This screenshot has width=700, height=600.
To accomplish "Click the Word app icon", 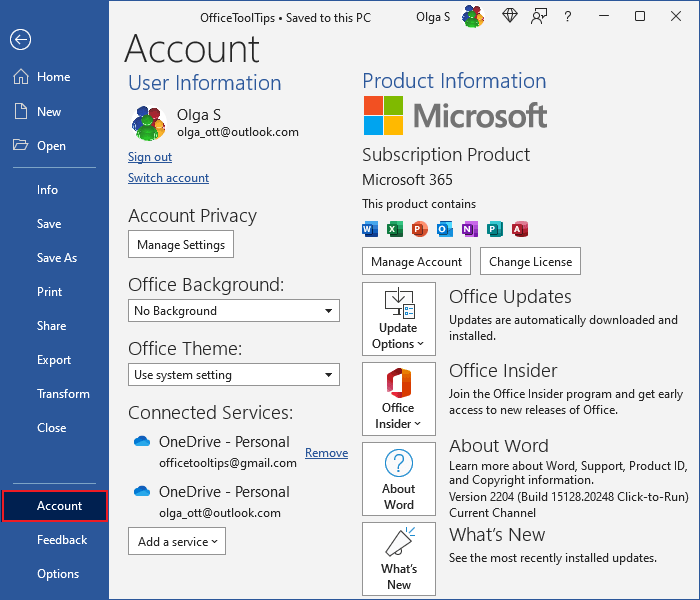I will pos(370,229).
